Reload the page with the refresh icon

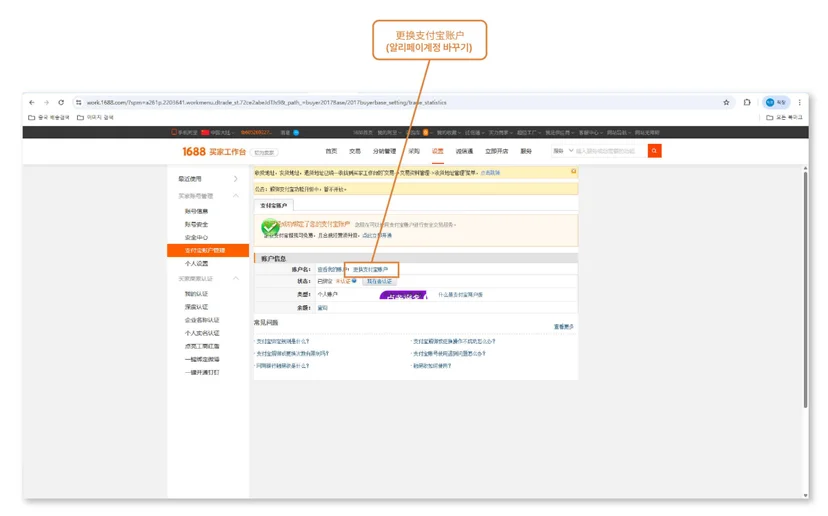[61, 102]
